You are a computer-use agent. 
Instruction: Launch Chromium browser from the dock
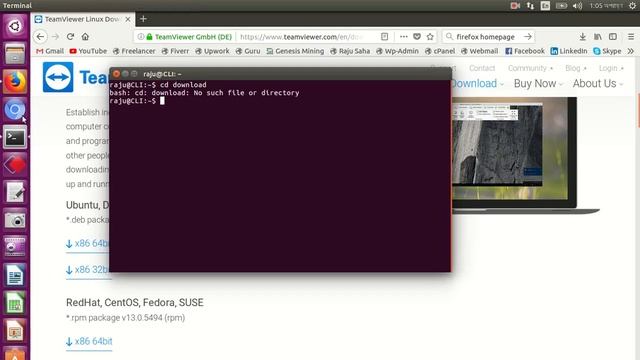[15, 109]
